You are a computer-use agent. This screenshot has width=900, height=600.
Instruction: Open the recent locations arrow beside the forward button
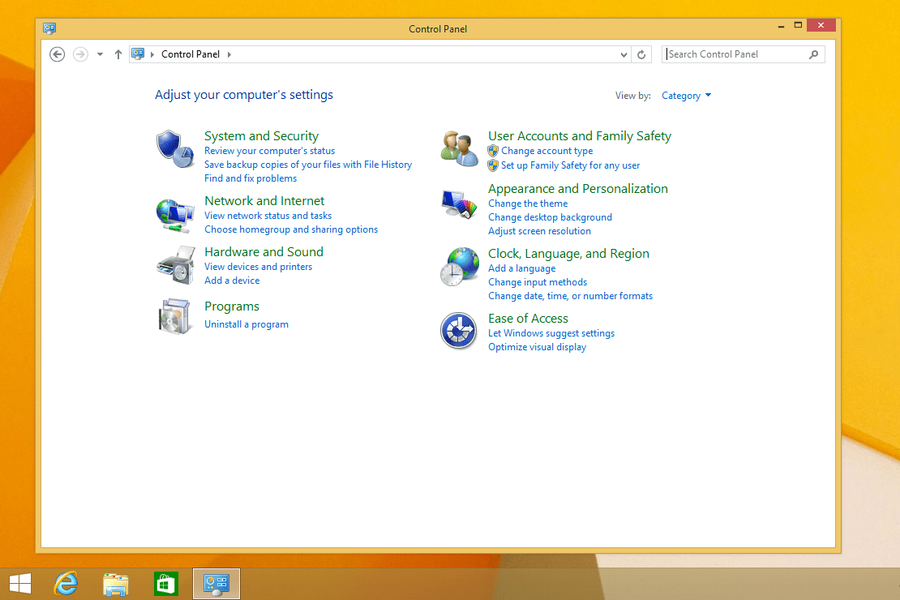click(100, 55)
